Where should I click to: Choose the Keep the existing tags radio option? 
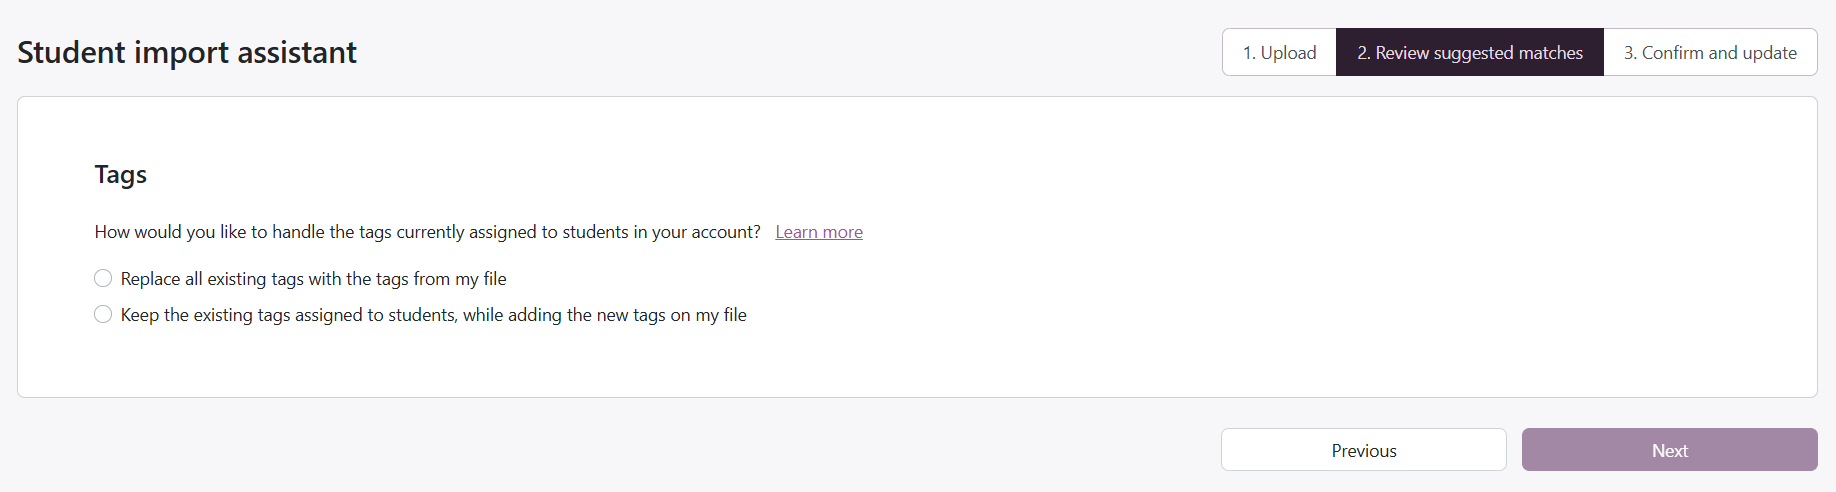point(103,314)
